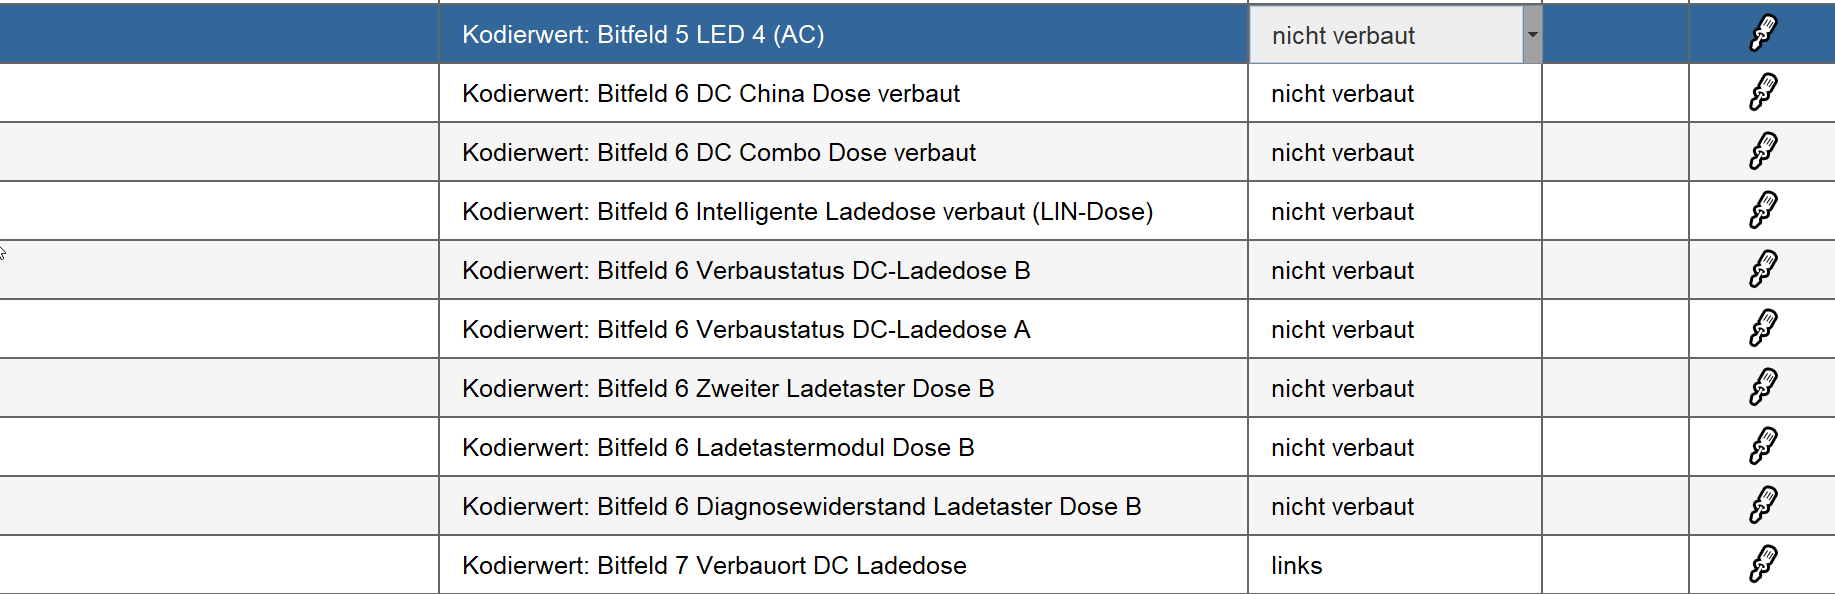Image resolution: width=1835 pixels, height=594 pixels.
Task: Select row Intelligente Ladedose verbaut (LIN-Dose)
Action: [x=807, y=212]
